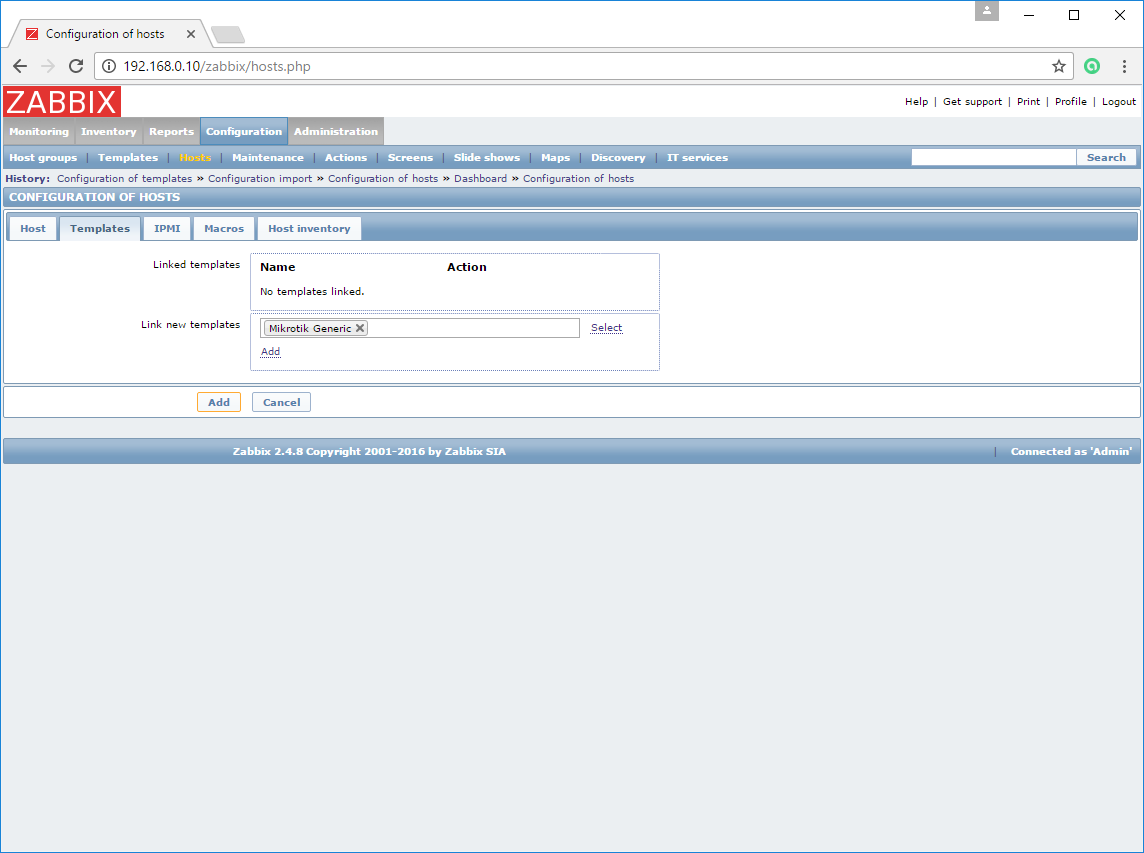Open Configuration of templates history link

point(125,179)
